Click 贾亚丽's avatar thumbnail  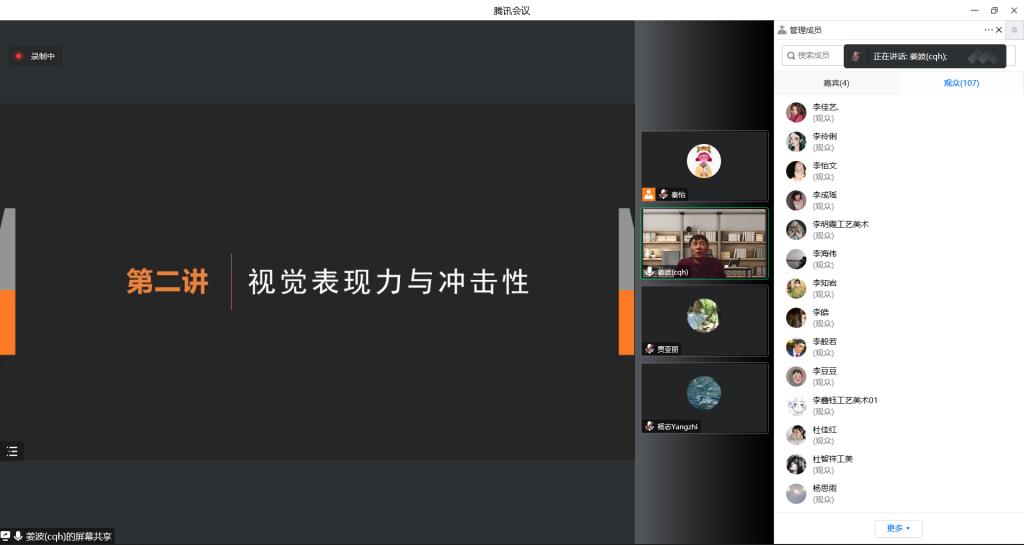tap(703, 315)
